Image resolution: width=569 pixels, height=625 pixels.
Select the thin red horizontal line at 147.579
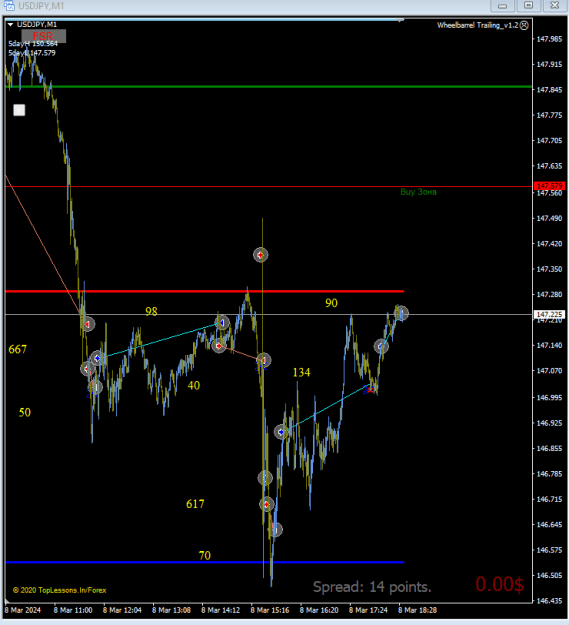269,186
